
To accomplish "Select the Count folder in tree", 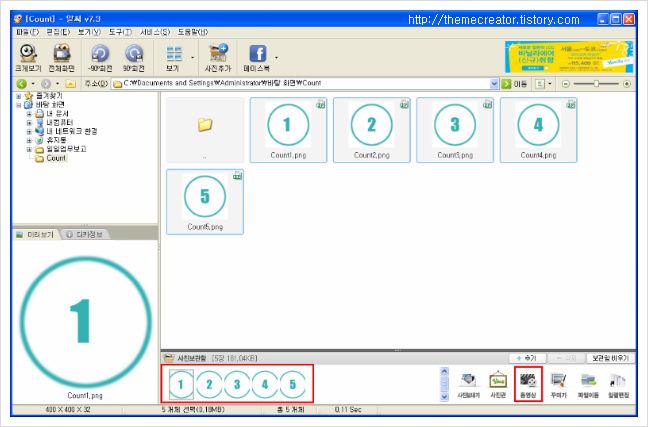I will point(56,158).
